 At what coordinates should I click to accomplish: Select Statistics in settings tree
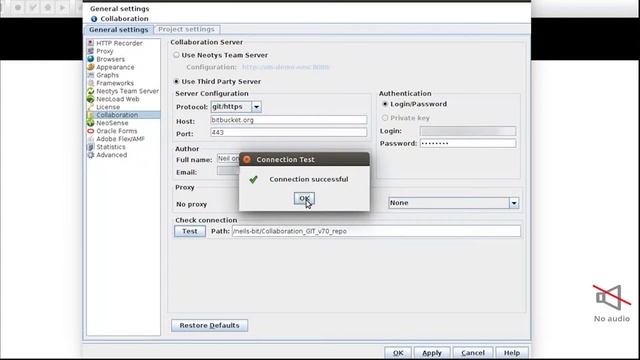(111, 147)
